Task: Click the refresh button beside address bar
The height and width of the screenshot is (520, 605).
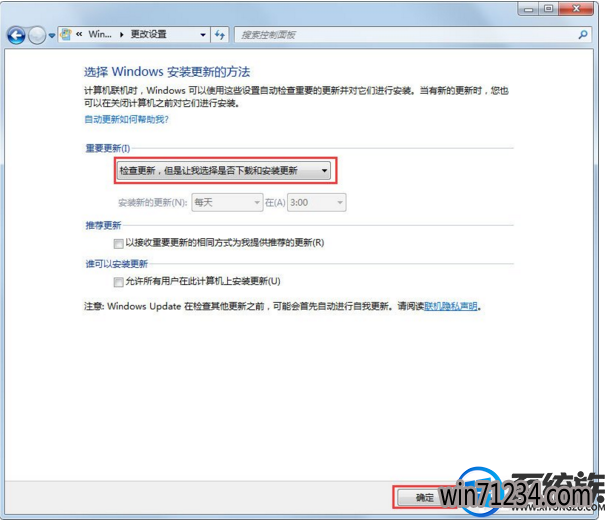Action: point(220,35)
